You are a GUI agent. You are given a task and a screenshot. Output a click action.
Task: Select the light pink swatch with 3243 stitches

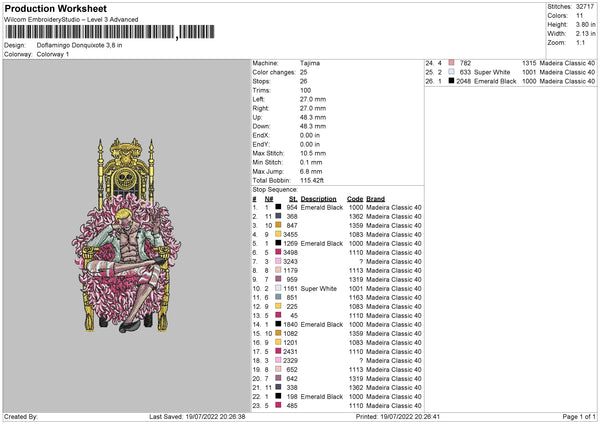(x=278, y=261)
